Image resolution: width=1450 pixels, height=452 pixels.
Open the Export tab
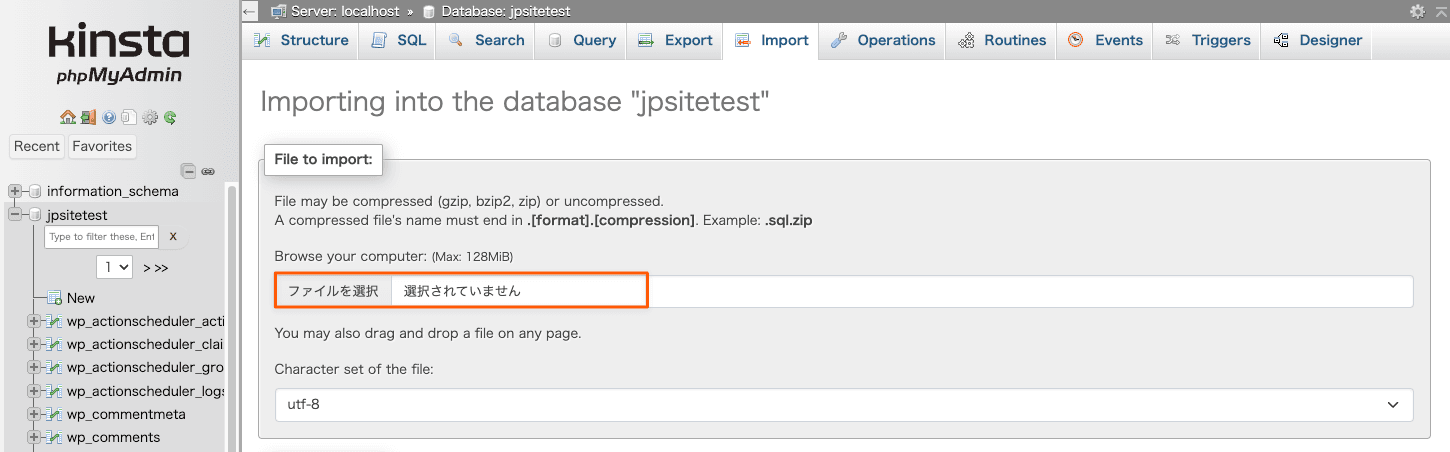coord(676,40)
